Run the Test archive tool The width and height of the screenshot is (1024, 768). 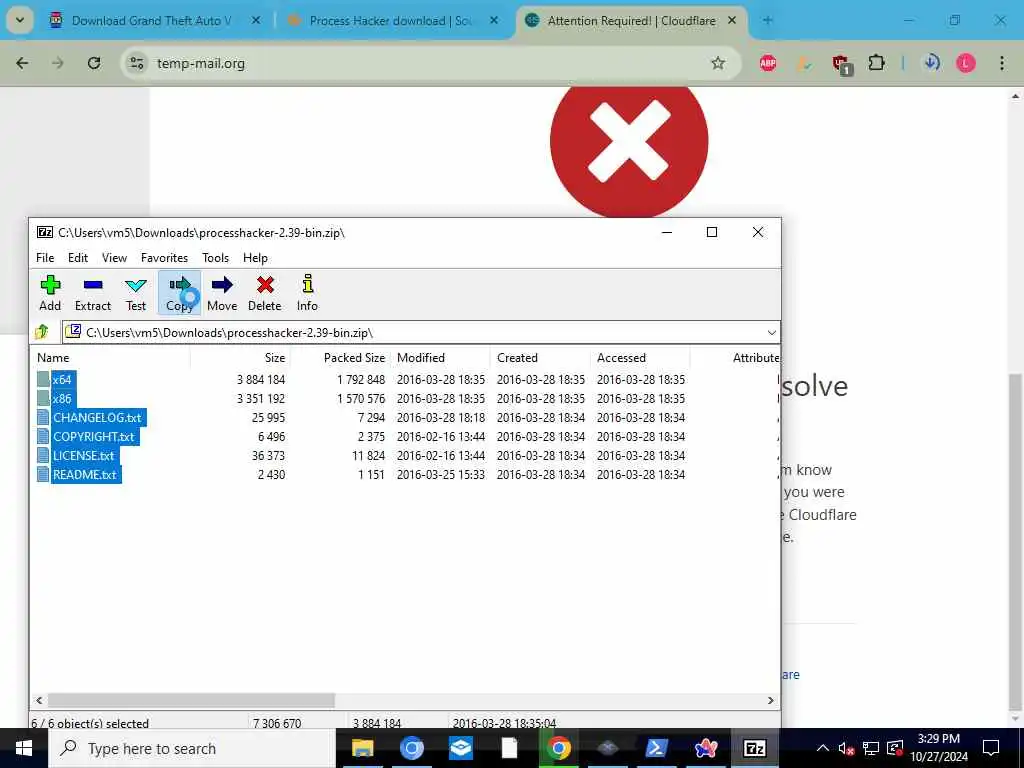[136, 293]
